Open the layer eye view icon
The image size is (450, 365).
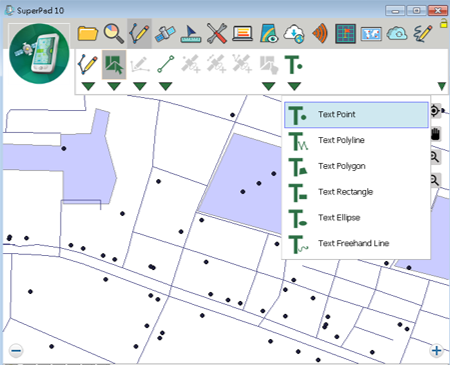tap(269, 34)
